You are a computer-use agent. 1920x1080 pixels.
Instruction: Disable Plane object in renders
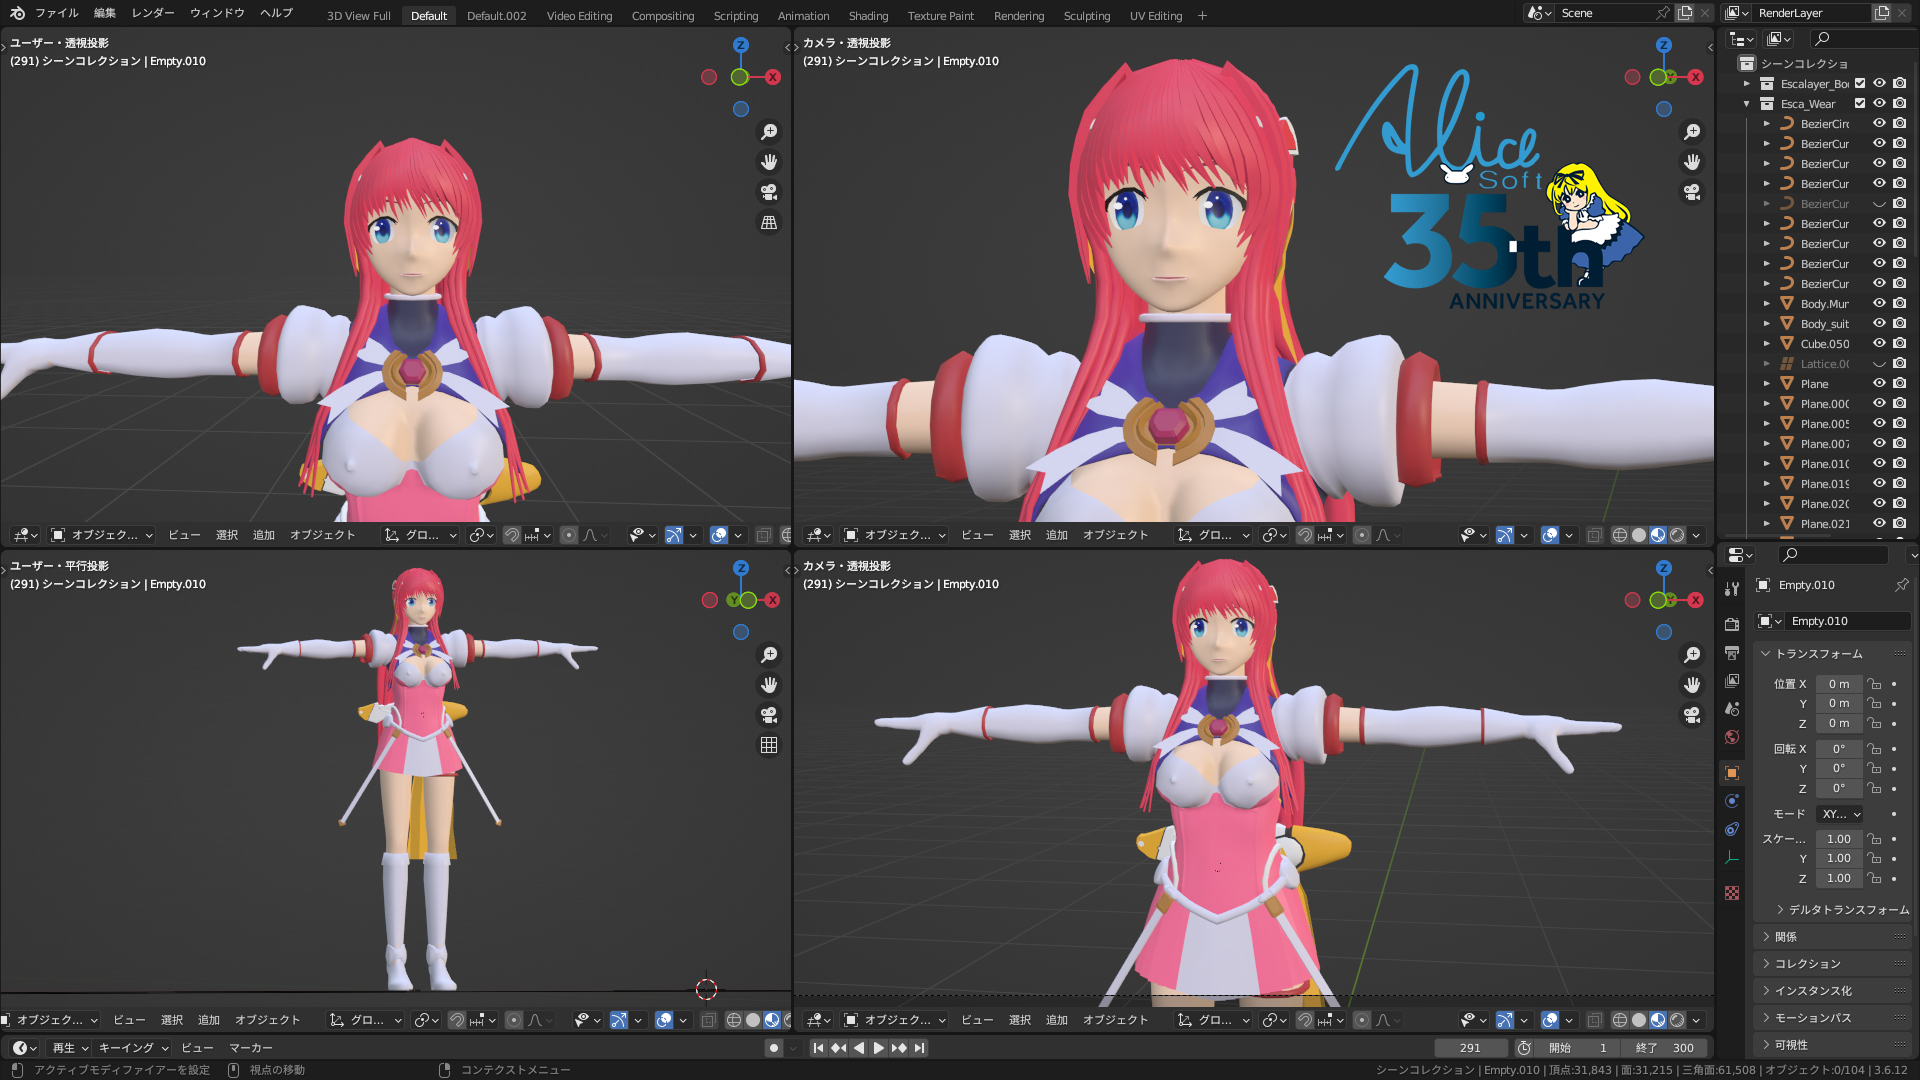pyautogui.click(x=1899, y=383)
